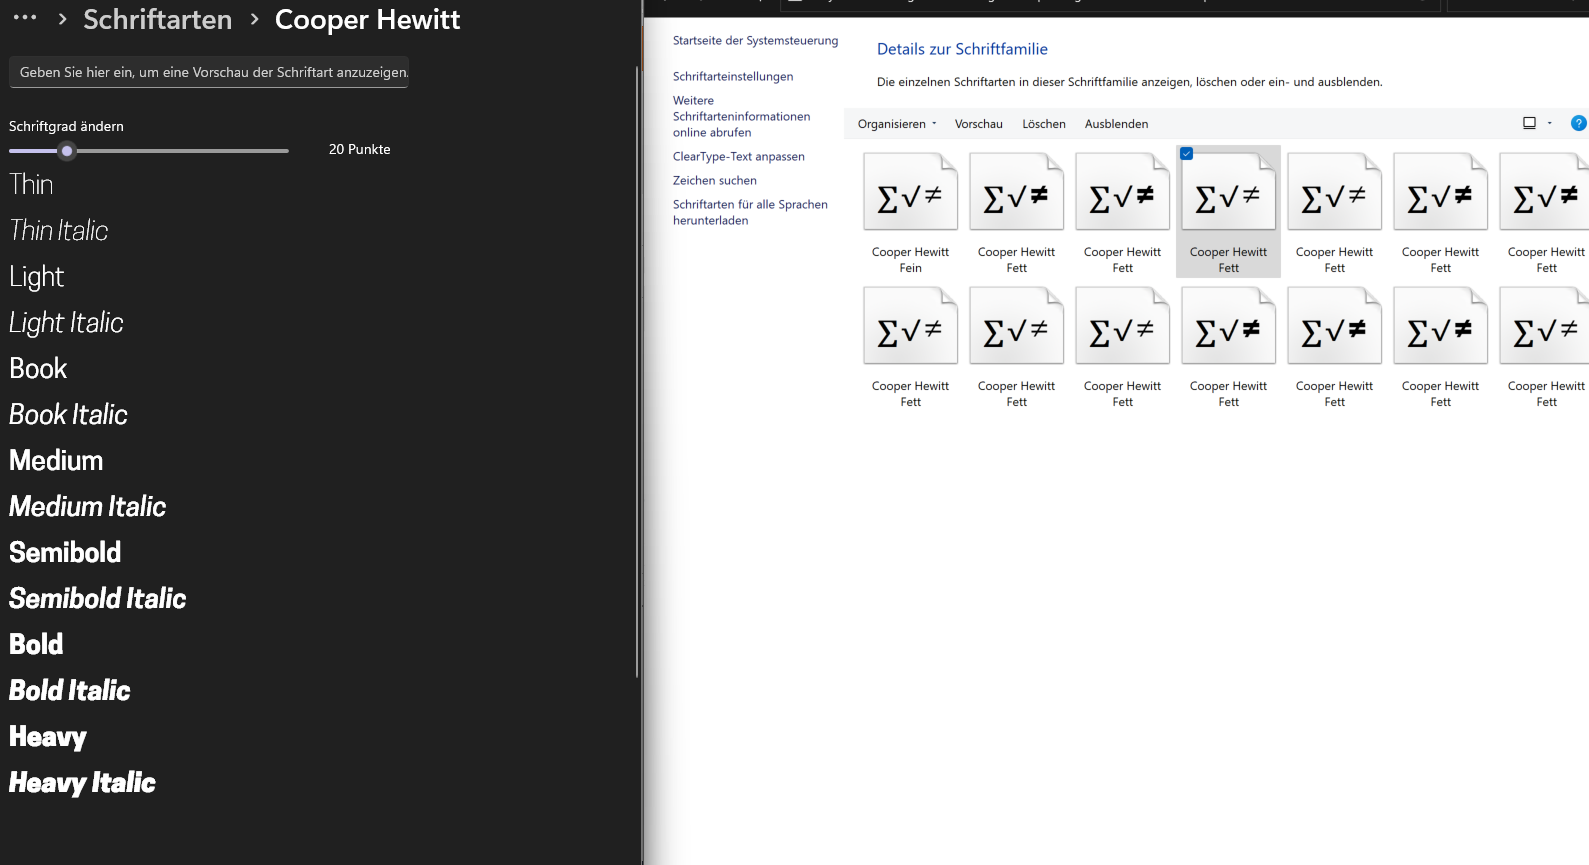Image resolution: width=1589 pixels, height=865 pixels.
Task: Select the 'Cooper Hewitt Fein' font thumbnail
Action: pyautogui.click(x=910, y=212)
